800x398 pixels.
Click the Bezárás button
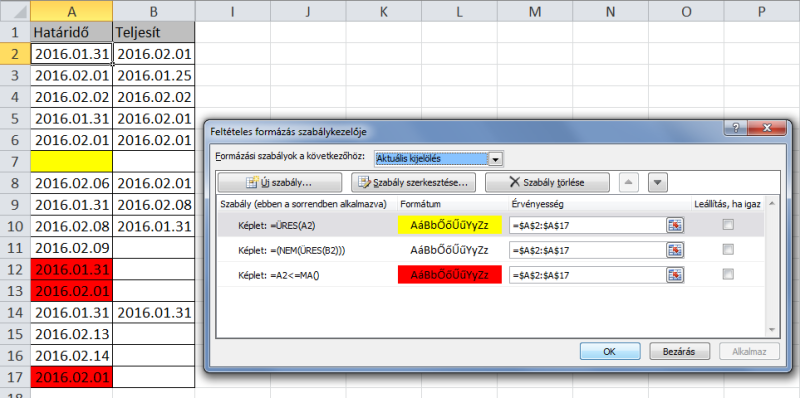[680, 351]
